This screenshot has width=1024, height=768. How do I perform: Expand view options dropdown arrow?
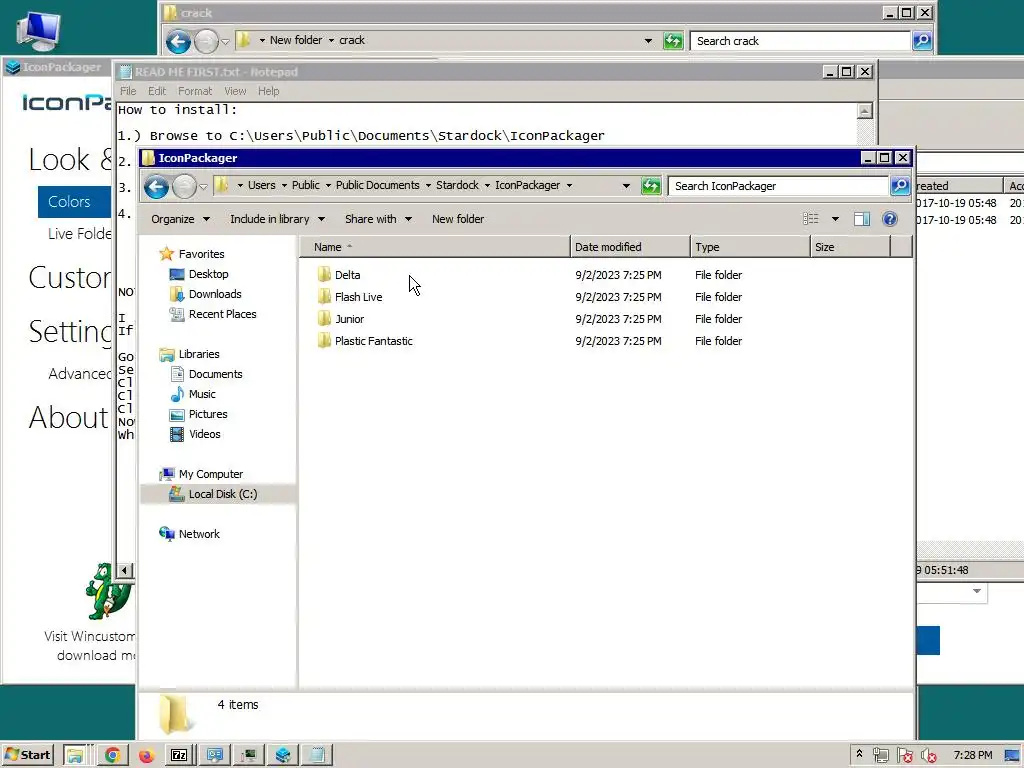tap(835, 219)
